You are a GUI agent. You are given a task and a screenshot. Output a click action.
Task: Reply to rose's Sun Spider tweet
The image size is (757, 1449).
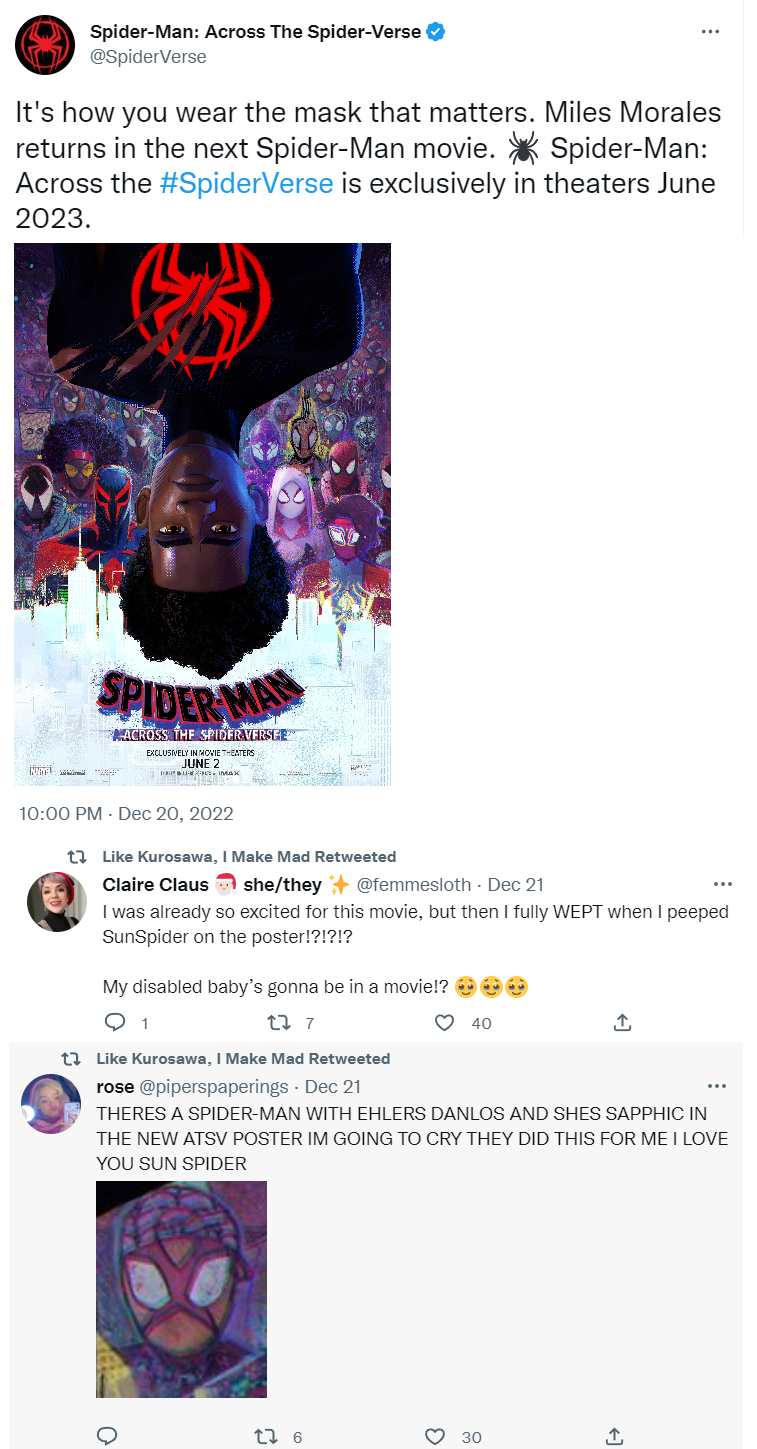pos(108,1436)
